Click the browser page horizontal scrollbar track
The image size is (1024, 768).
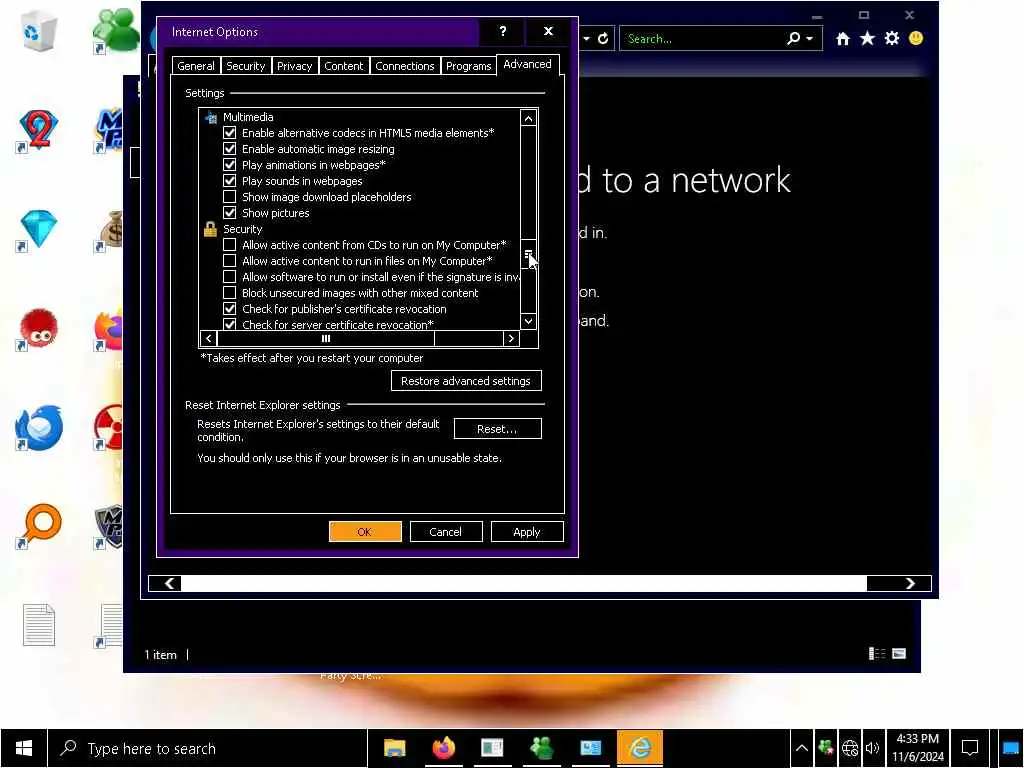click(x=523, y=583)
